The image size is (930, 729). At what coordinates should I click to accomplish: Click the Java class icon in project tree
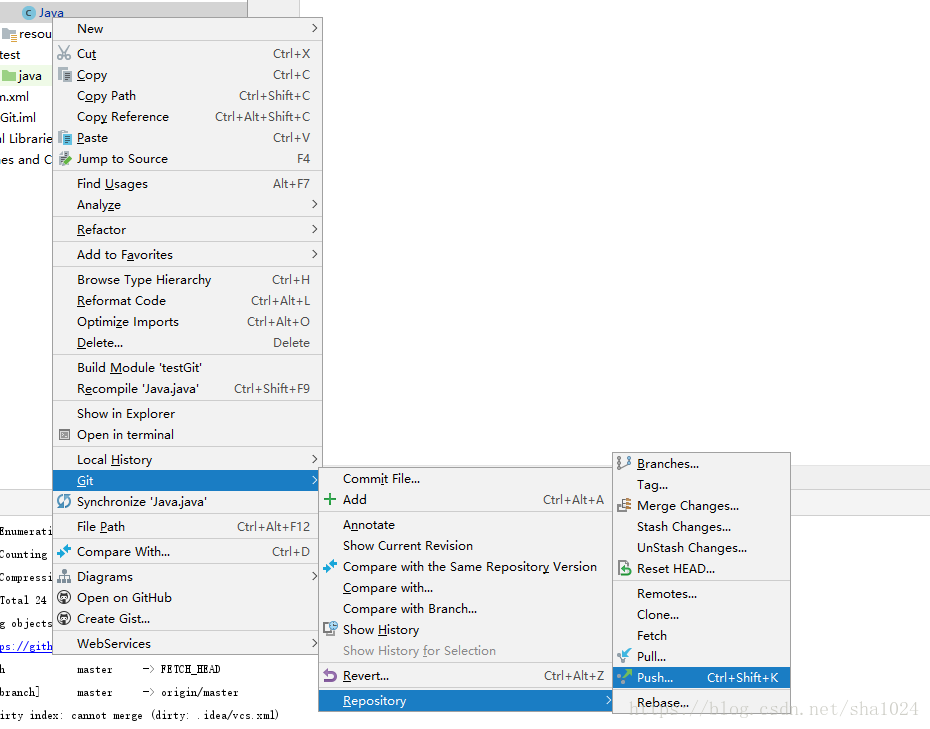(28, 12)
